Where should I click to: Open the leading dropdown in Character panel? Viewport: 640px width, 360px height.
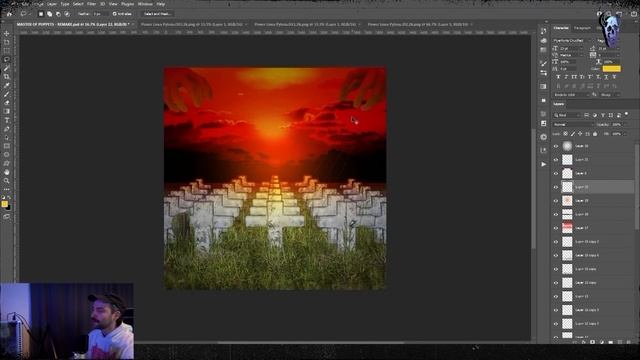(x=609, y=48)
